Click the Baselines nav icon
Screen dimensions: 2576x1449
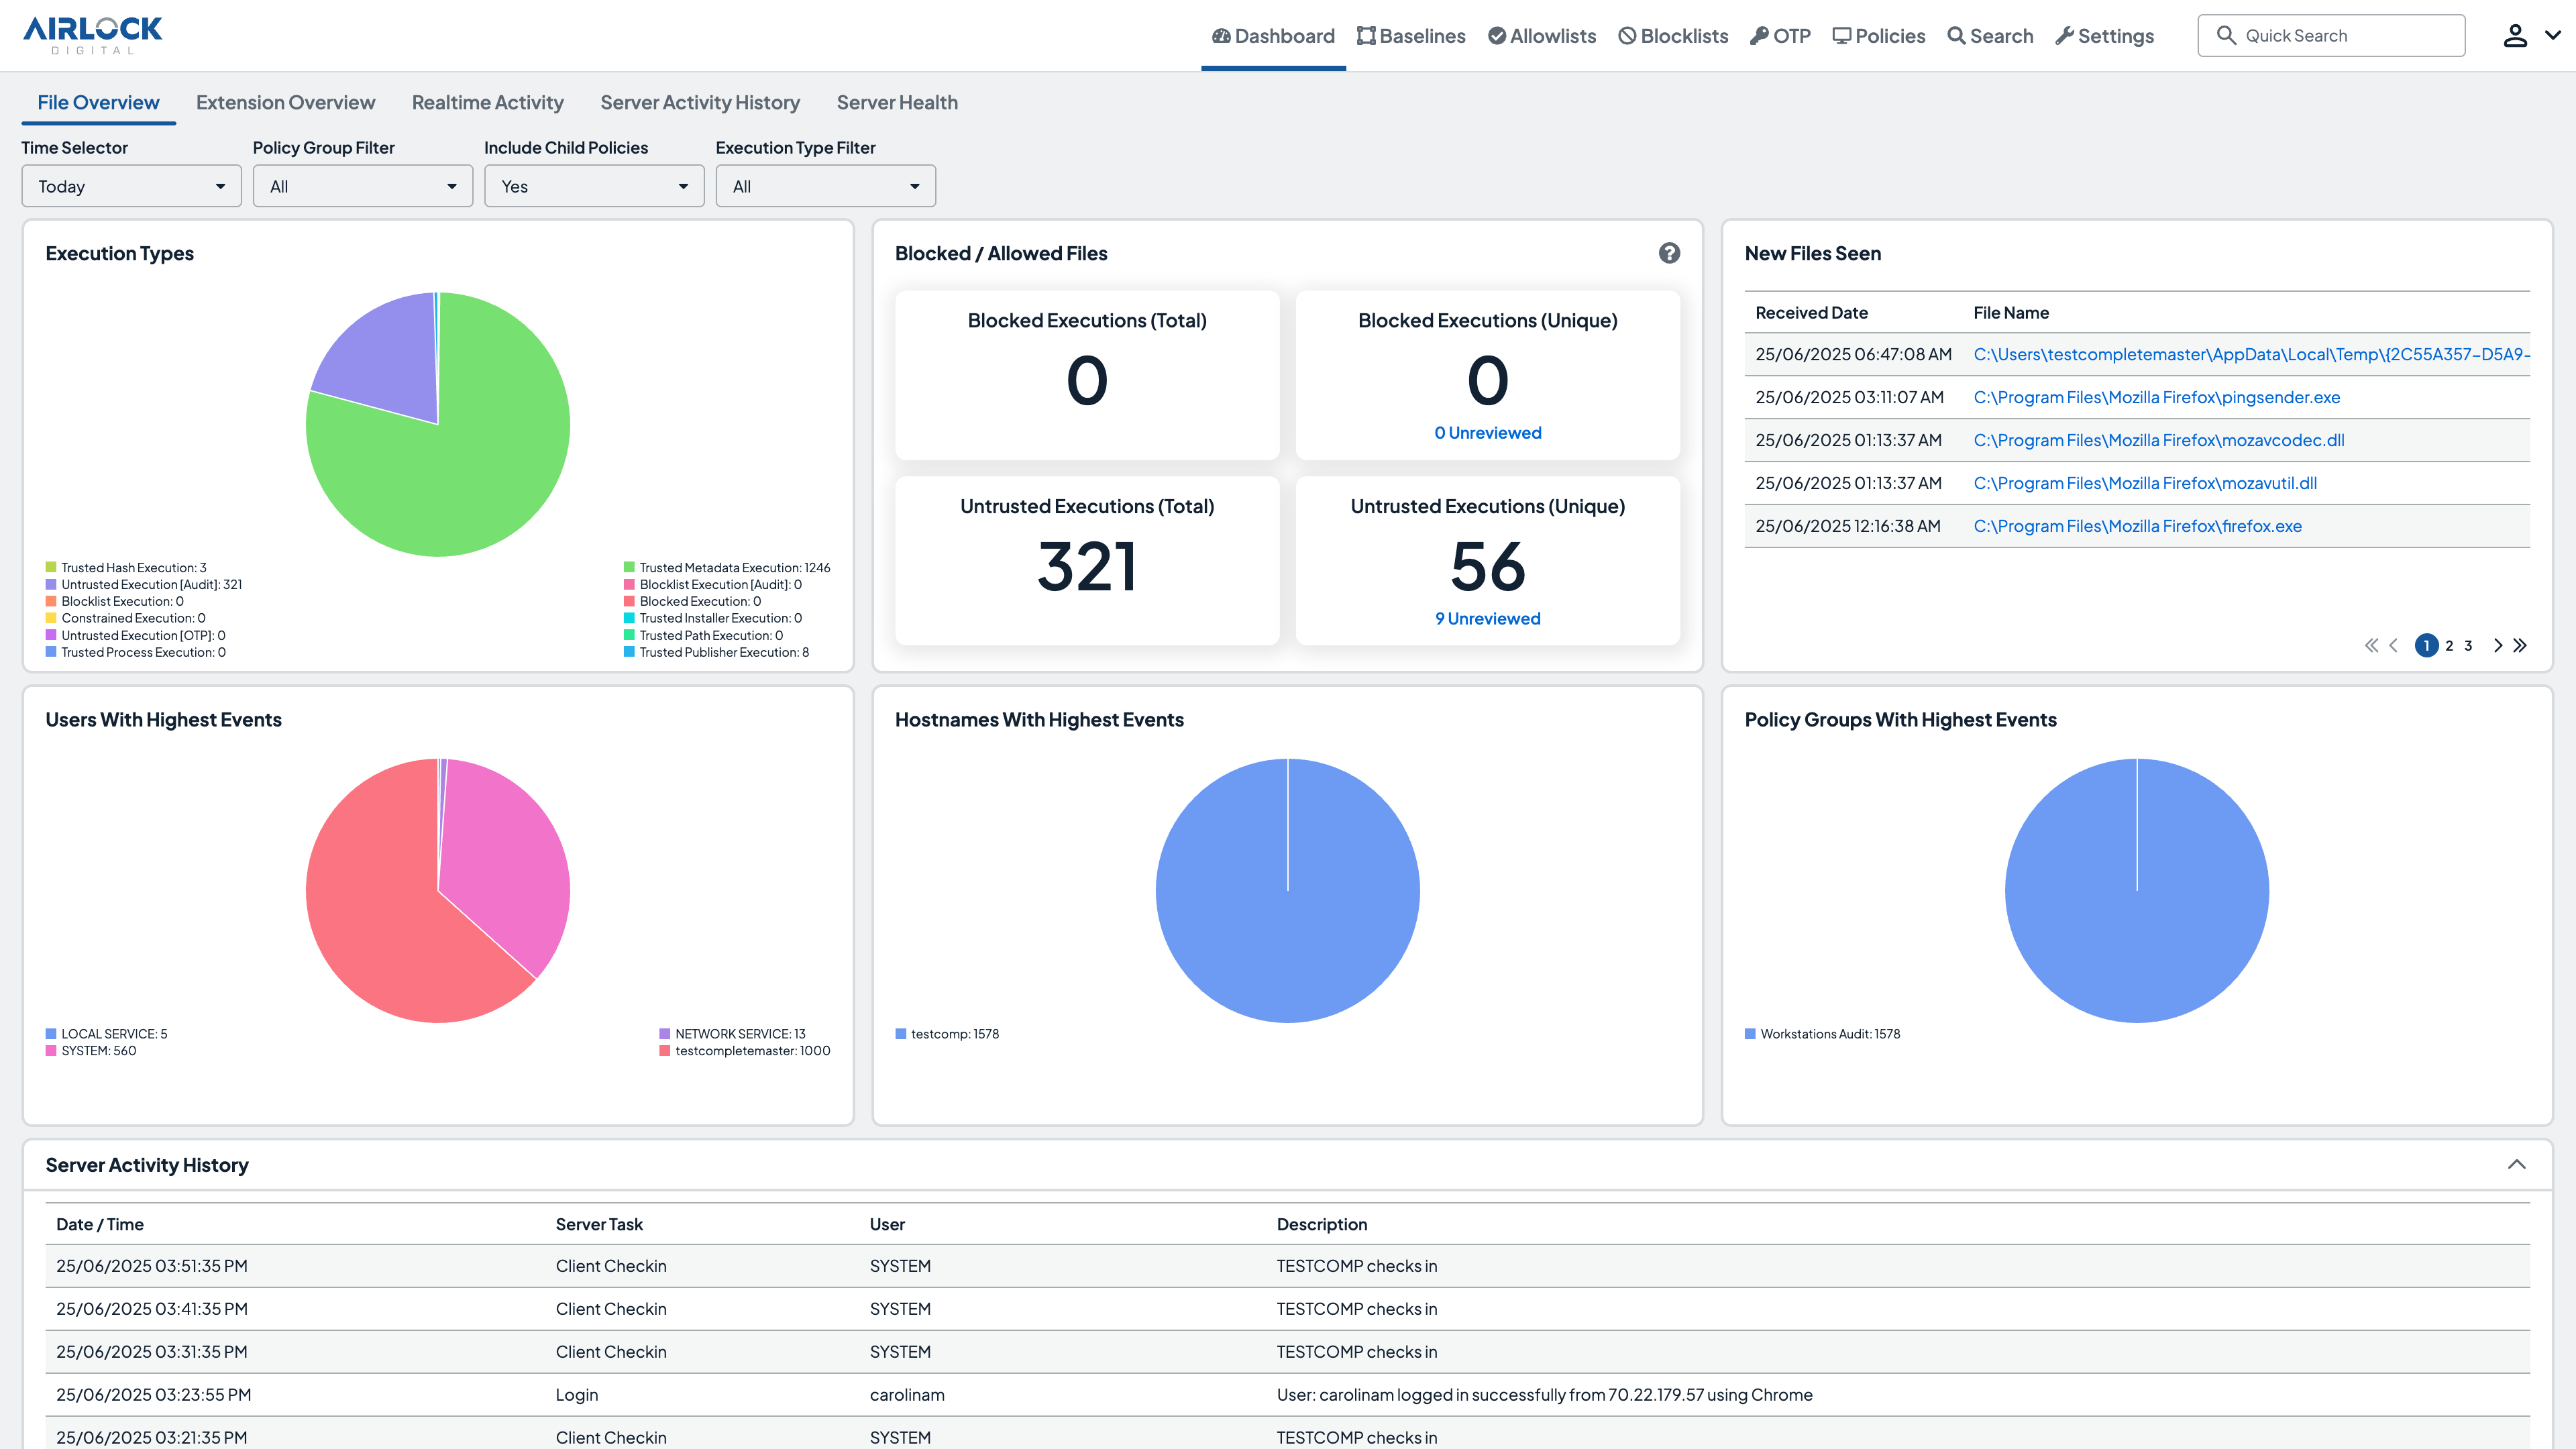click(1366, 36)
